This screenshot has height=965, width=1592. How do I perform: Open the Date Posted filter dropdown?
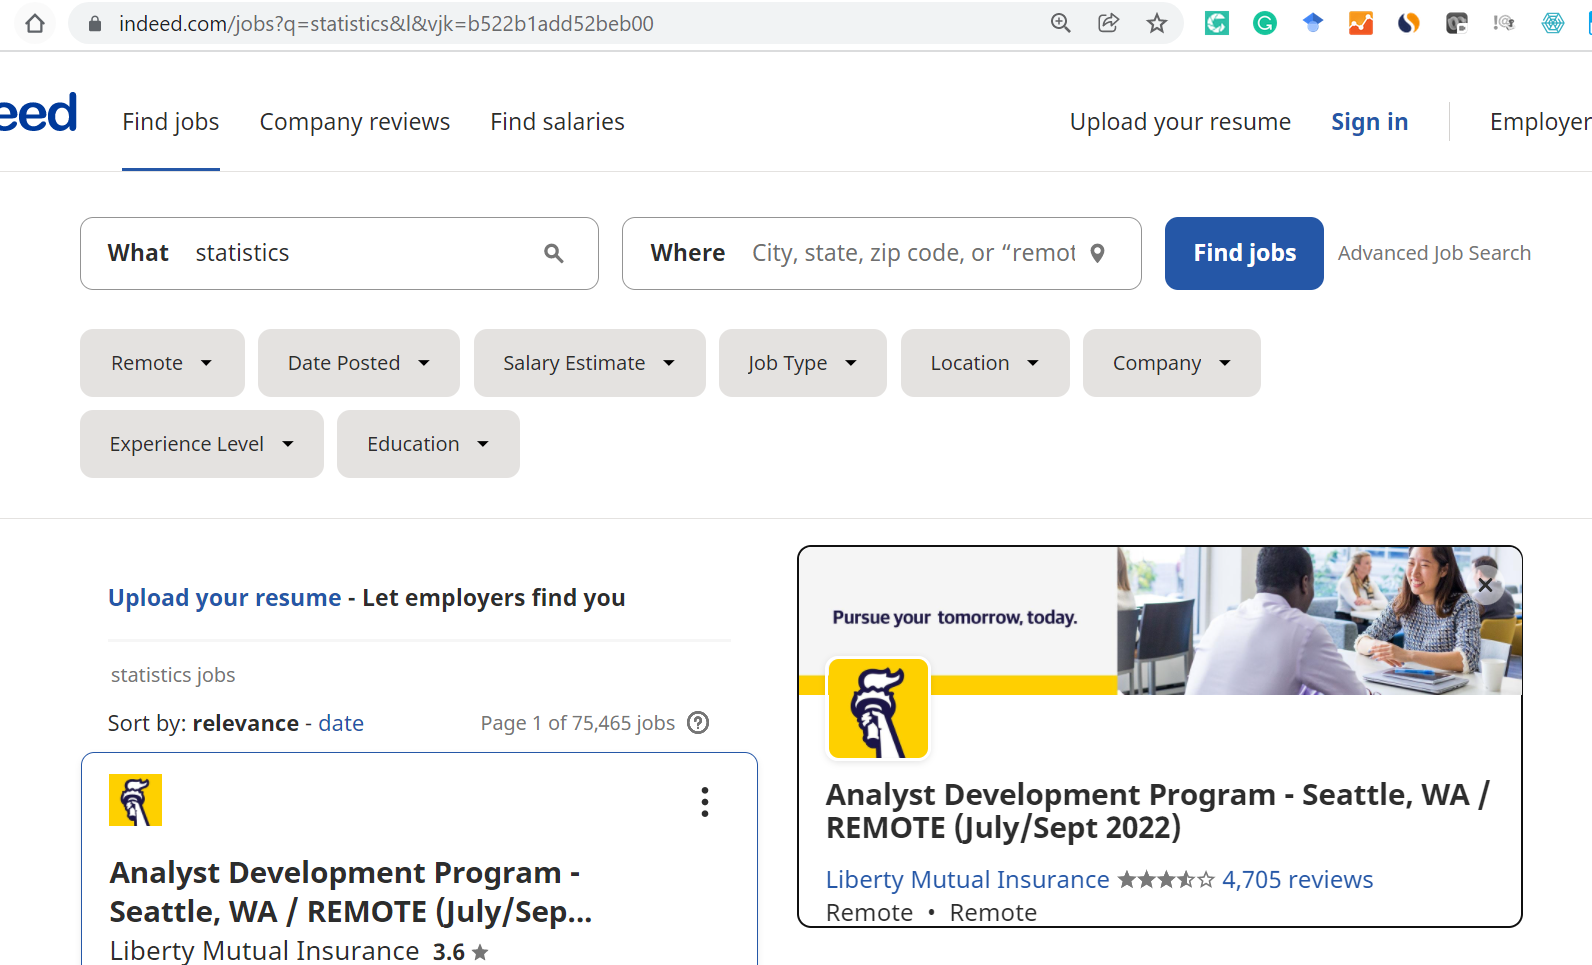358,363
